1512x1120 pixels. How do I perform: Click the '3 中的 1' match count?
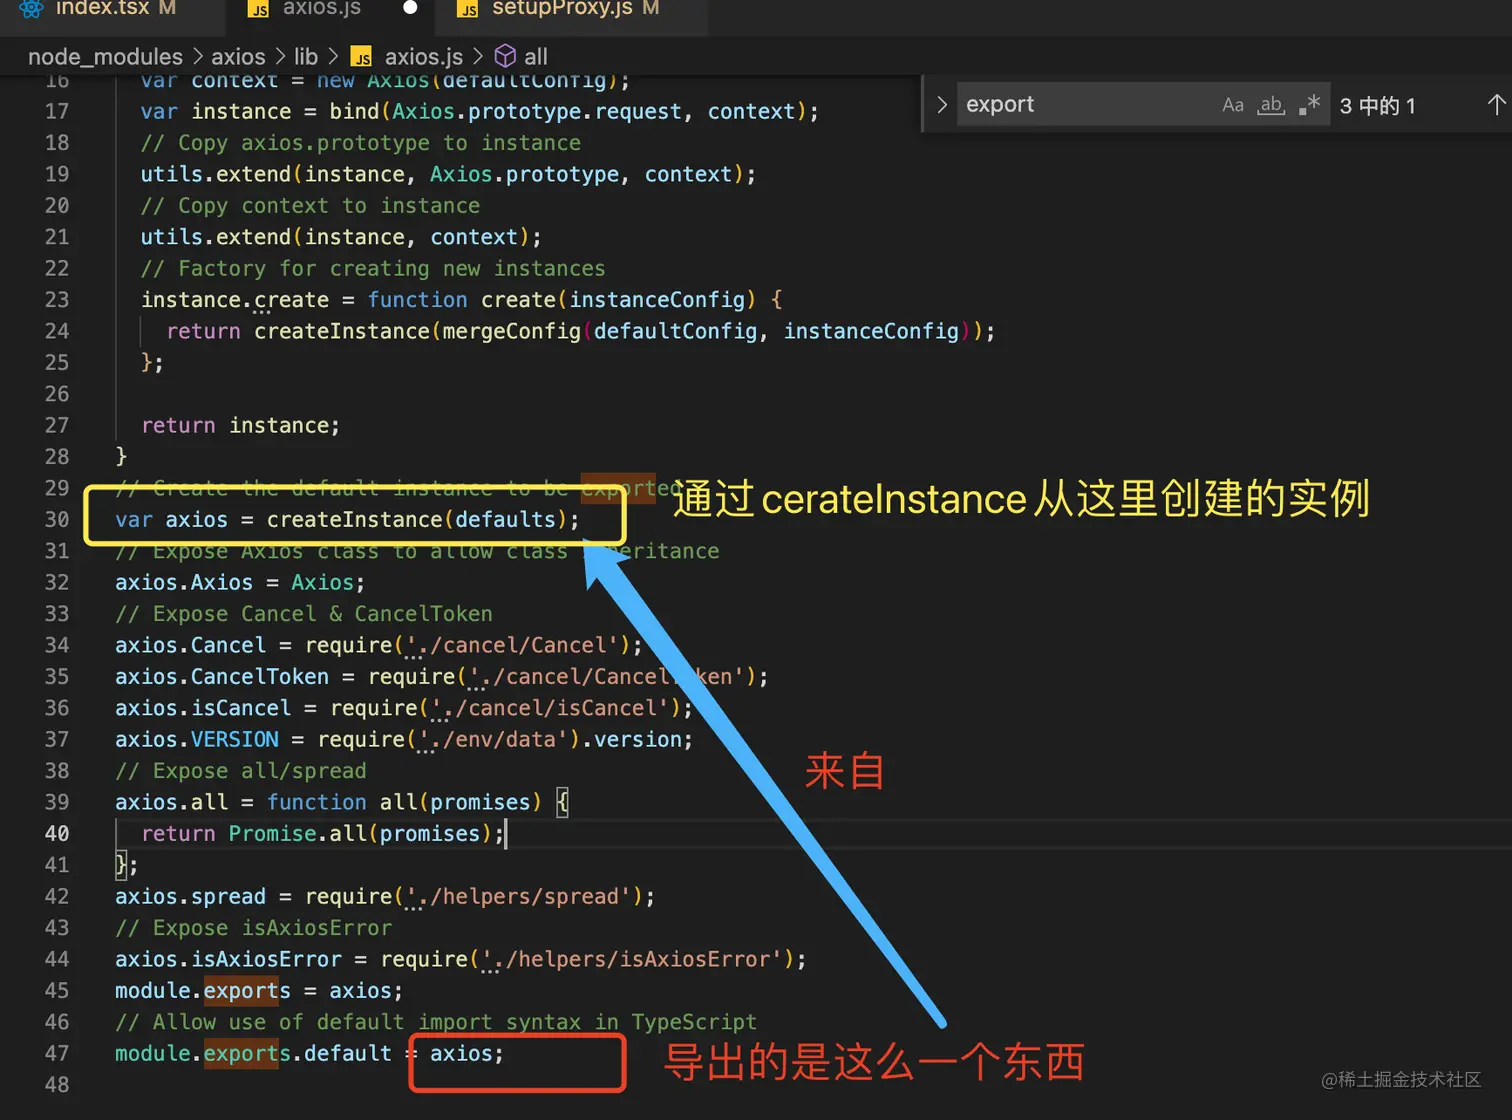(x=1378, y=106)
